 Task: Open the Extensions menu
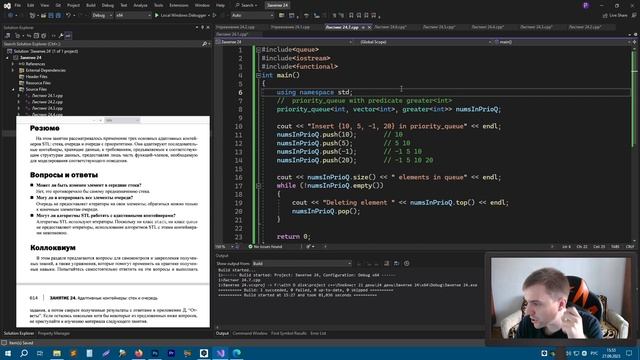(x=179, y=5)
